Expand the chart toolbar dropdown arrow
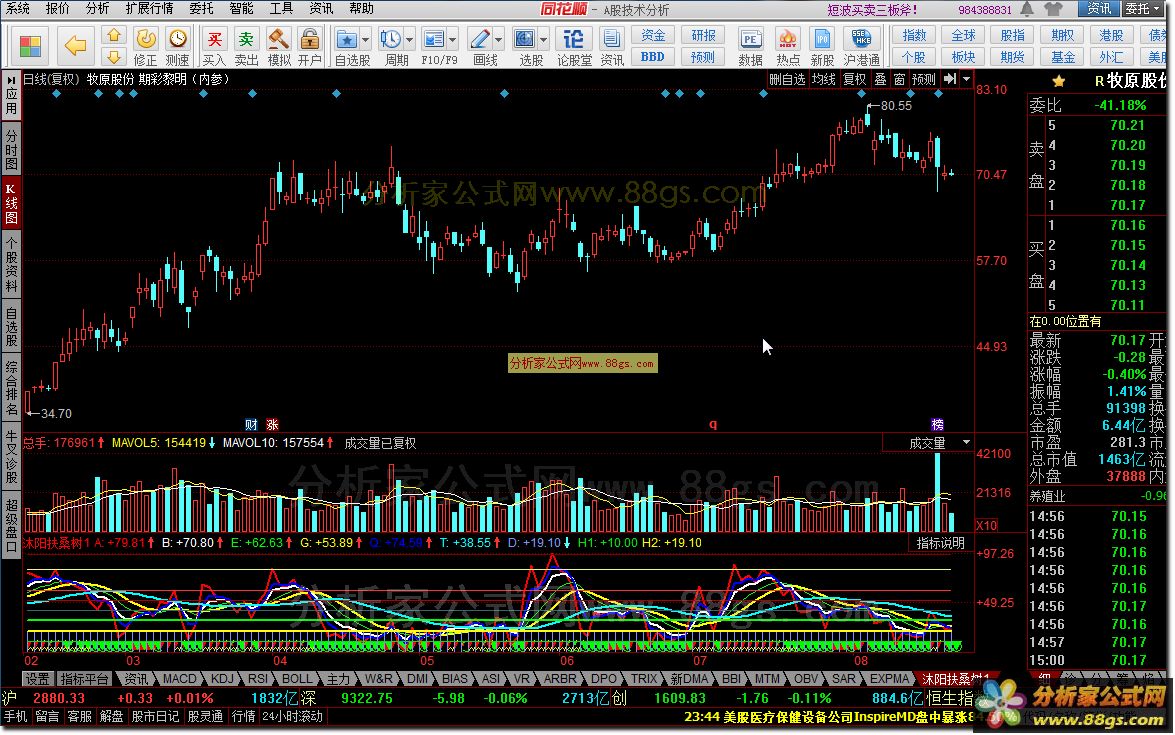 coord(966,79)
